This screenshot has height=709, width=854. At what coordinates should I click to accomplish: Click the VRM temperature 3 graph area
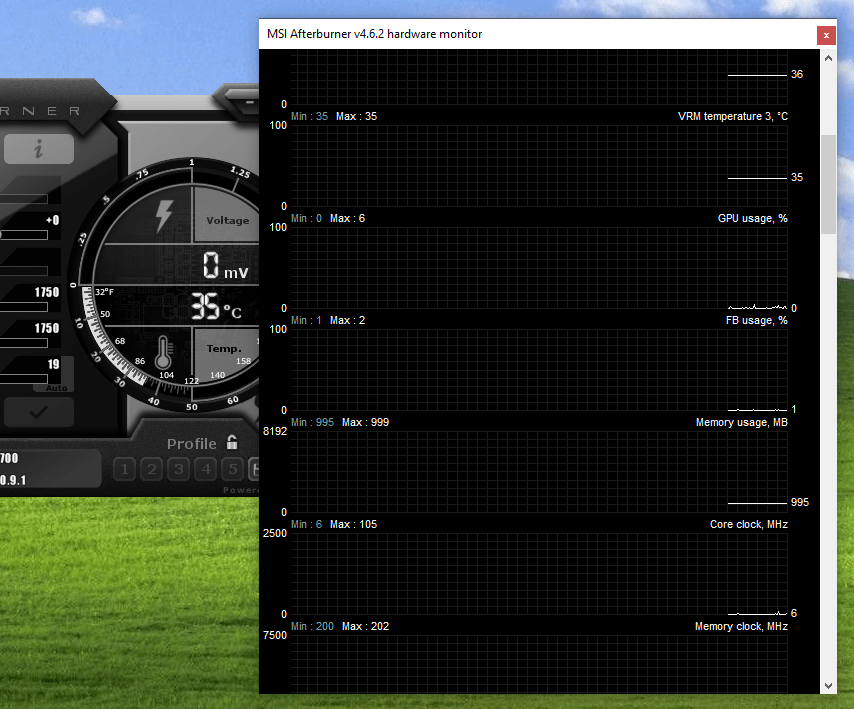coord(539,166)
